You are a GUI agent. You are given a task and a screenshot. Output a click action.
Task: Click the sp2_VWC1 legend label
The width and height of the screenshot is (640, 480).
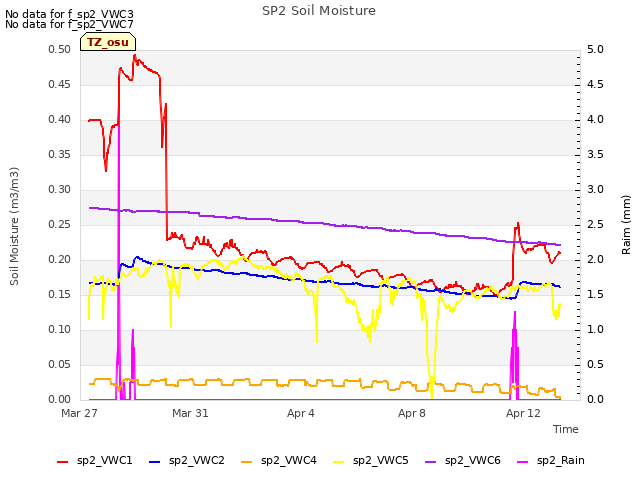(x=104, y=460)
